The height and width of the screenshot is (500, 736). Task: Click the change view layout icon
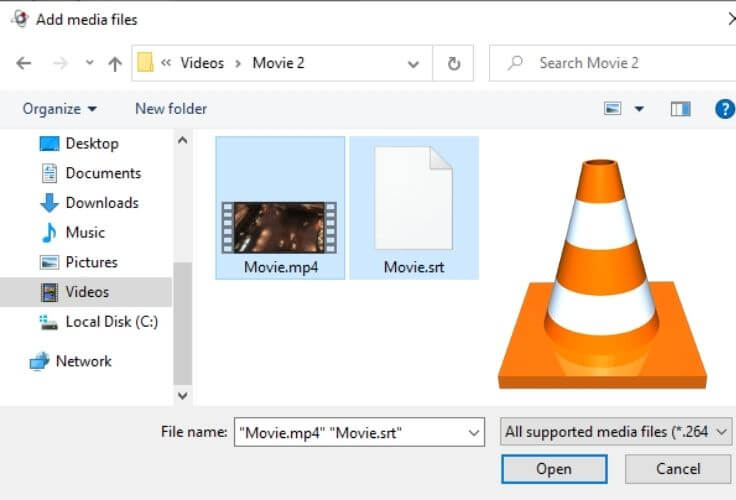click(x=613, y=109)
